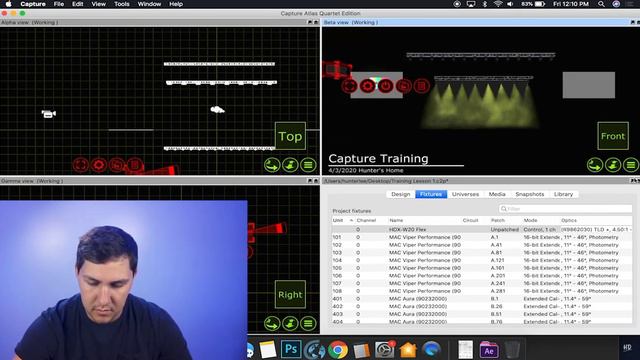This screenshot has height=360, width=640.
Task: Open the Capture application menu
Action: 33,4
